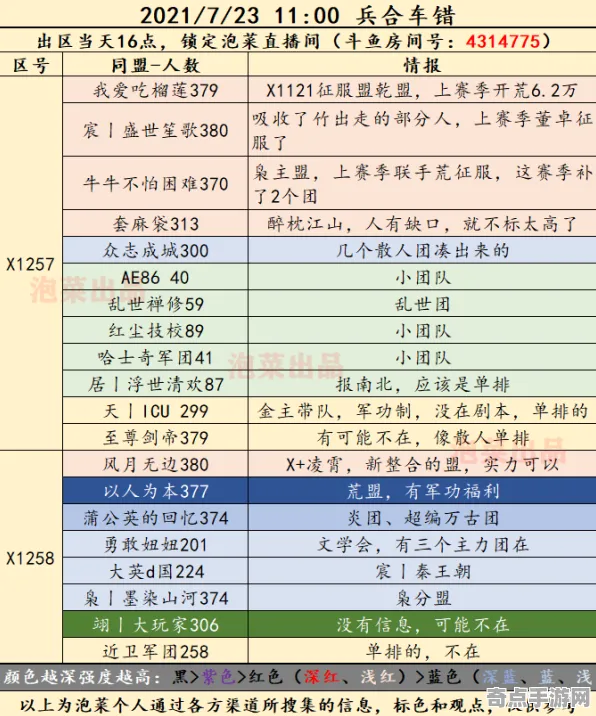The image size is (596, 716).
Task: Click alliance cell '哈士奇军团41'
Action: 155,357
